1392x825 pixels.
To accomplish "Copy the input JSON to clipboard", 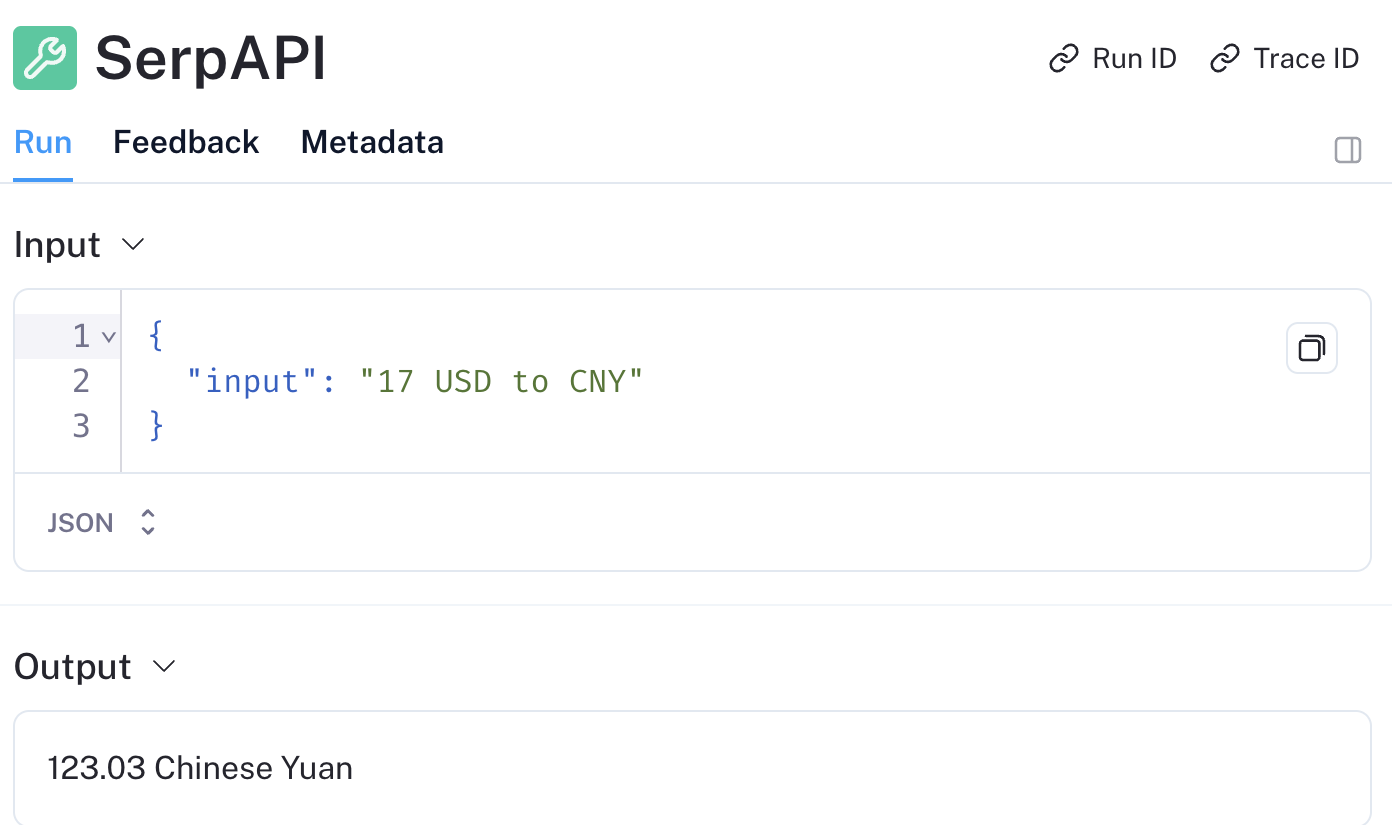I will 1311,348.
